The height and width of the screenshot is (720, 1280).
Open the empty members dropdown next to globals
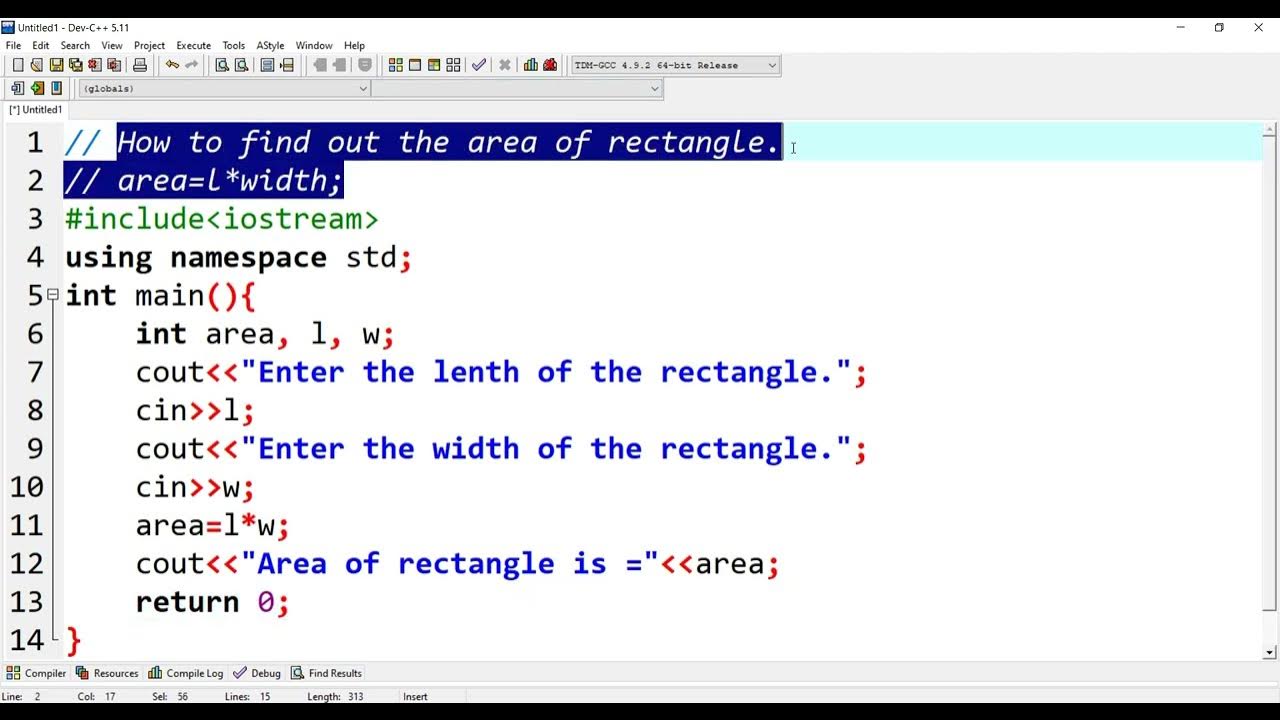[x=517, y=88]
